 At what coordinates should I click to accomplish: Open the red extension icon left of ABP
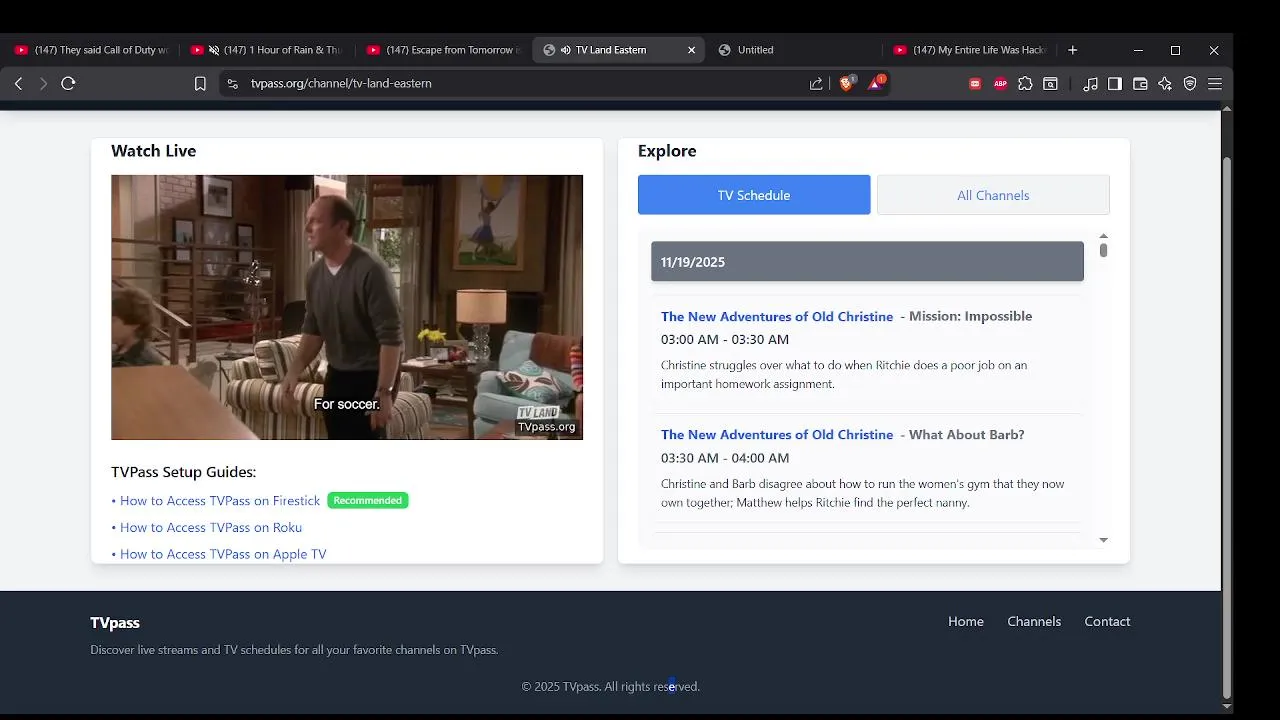click(975, 84)
